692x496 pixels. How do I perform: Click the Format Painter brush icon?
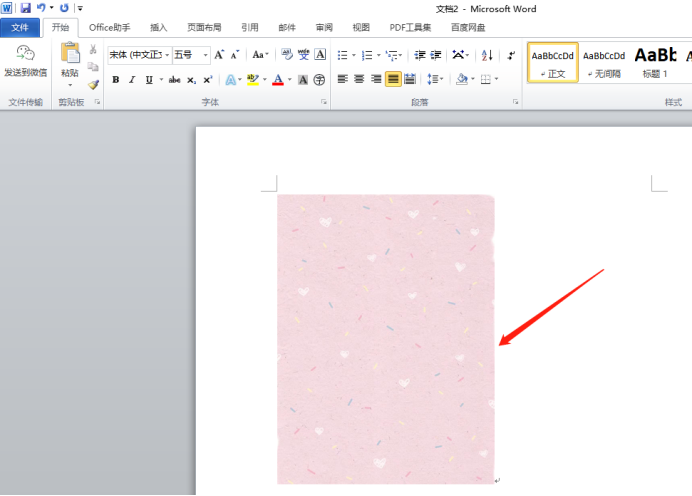click(93, 84)
